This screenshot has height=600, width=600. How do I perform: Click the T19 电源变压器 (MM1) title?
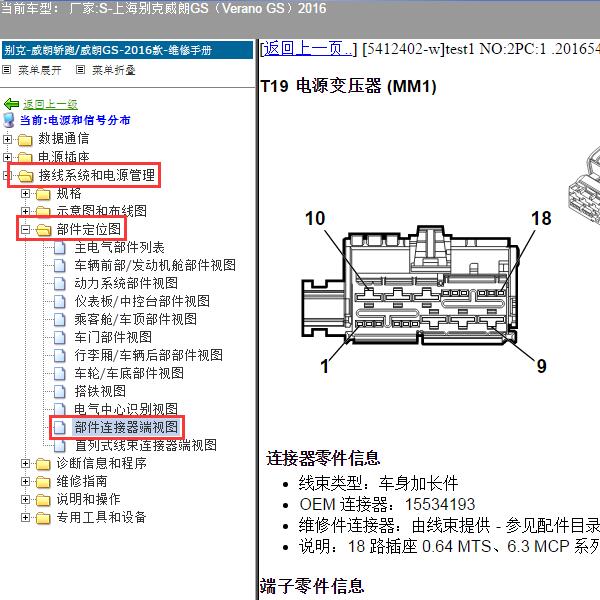[x=348, y=86]
